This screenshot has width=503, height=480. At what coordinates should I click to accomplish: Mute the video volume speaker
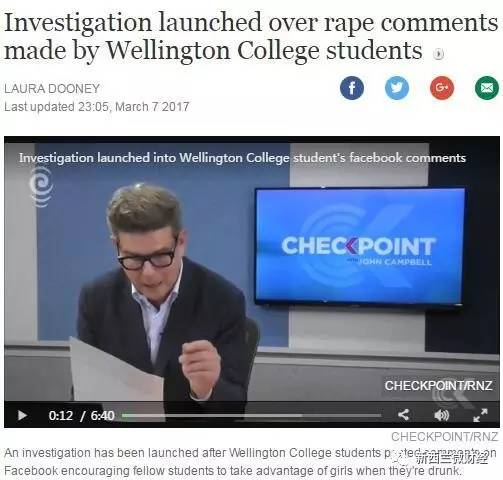point(442,415)
